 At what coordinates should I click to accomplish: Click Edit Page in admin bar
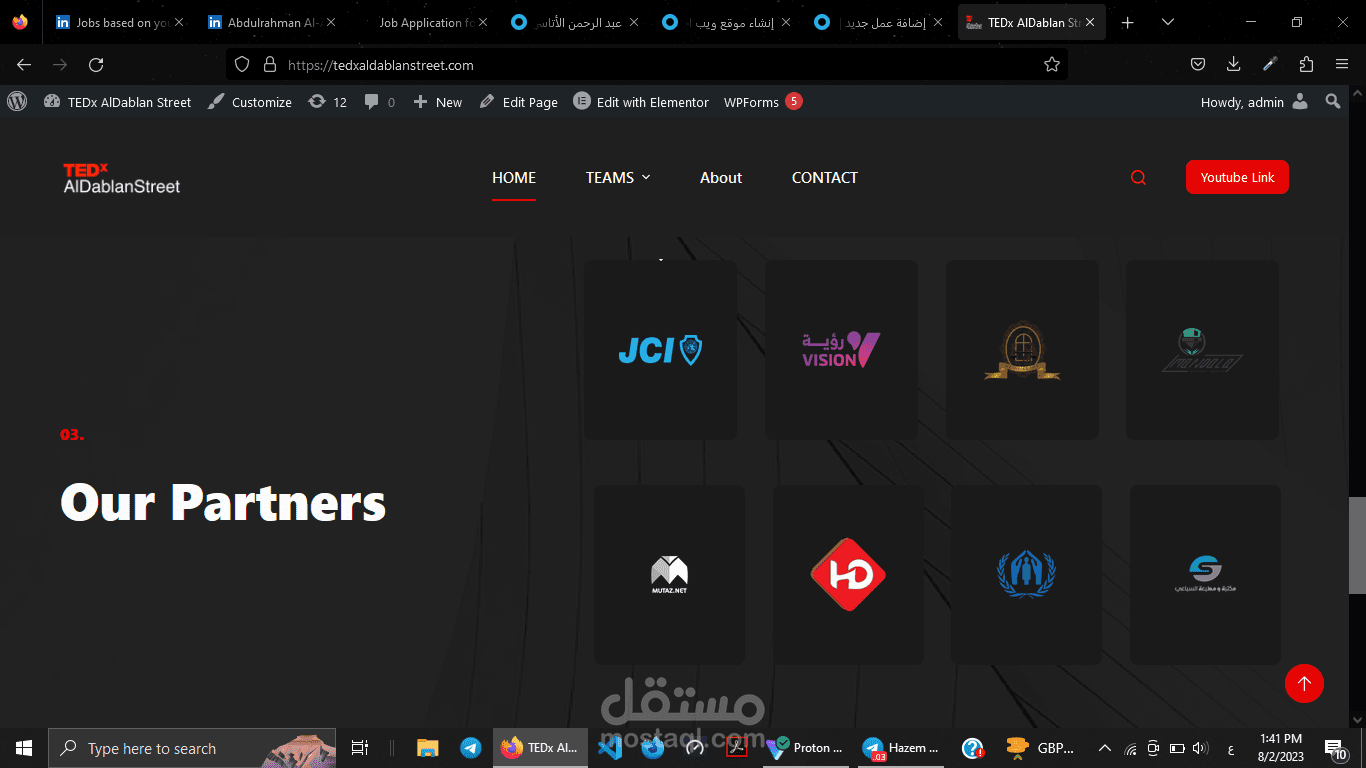(518, 102)
